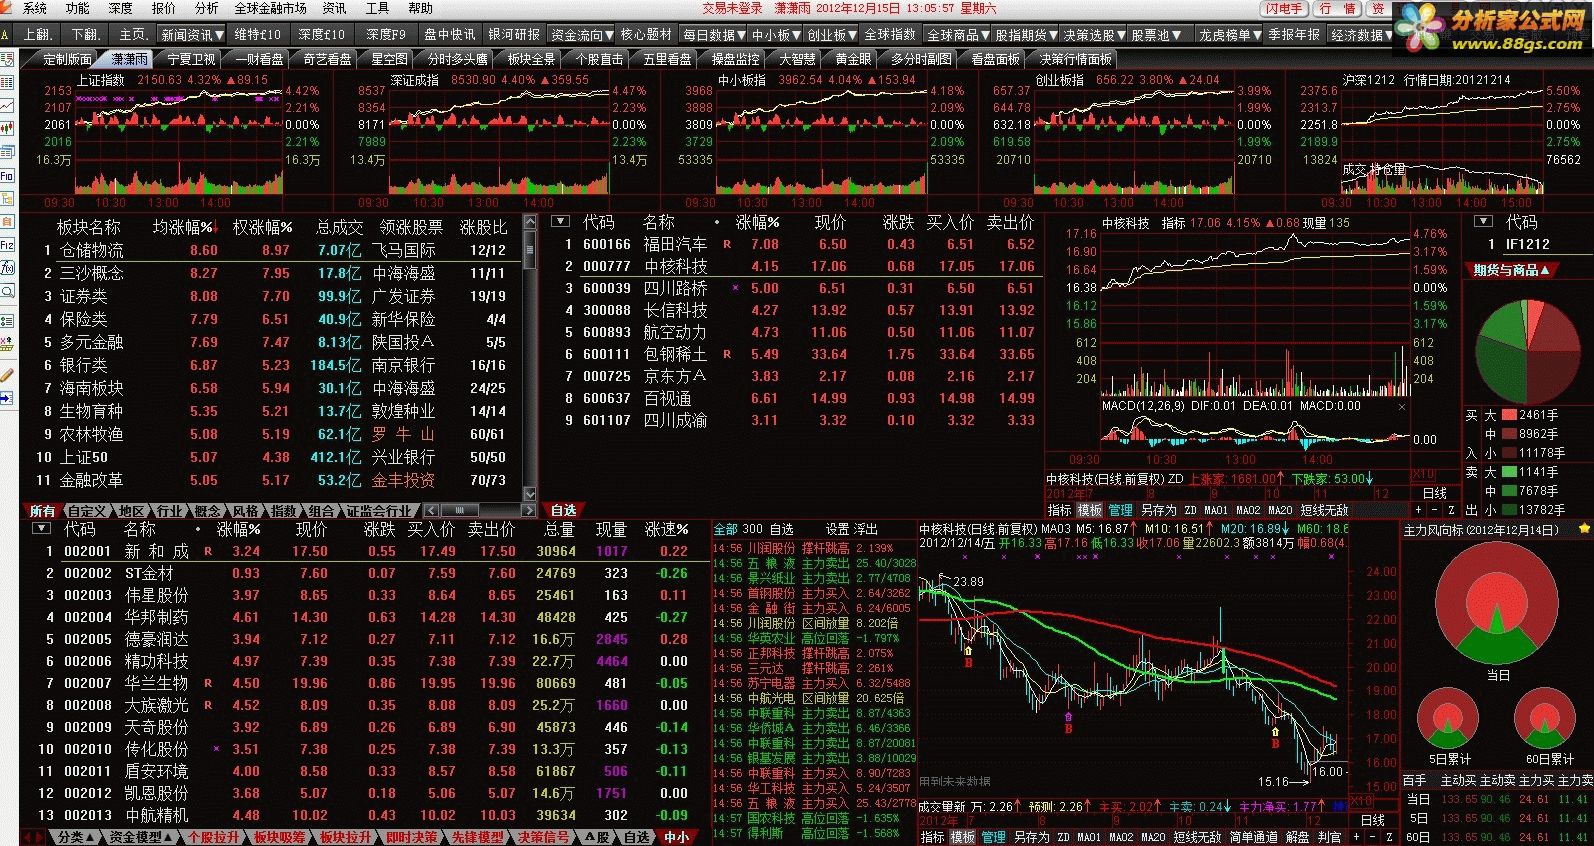The image size is (1594, 846).
Task: Select the pencil drawing tool in the sidebar
Action: pyautogui.click(x=7, y=375)
